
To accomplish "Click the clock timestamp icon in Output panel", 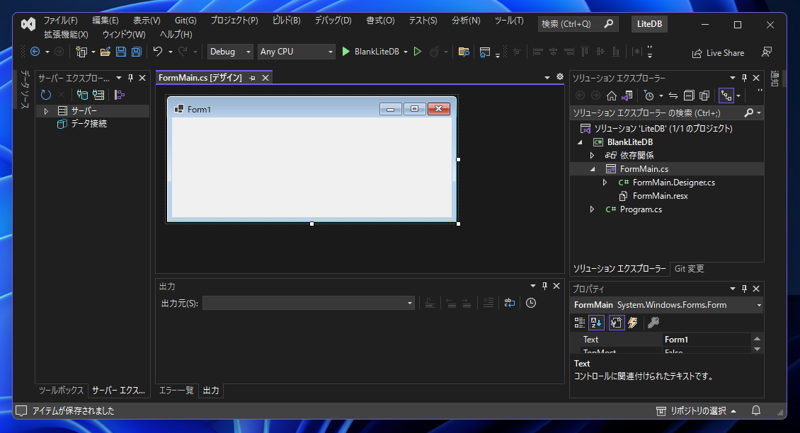I will 531,303.
